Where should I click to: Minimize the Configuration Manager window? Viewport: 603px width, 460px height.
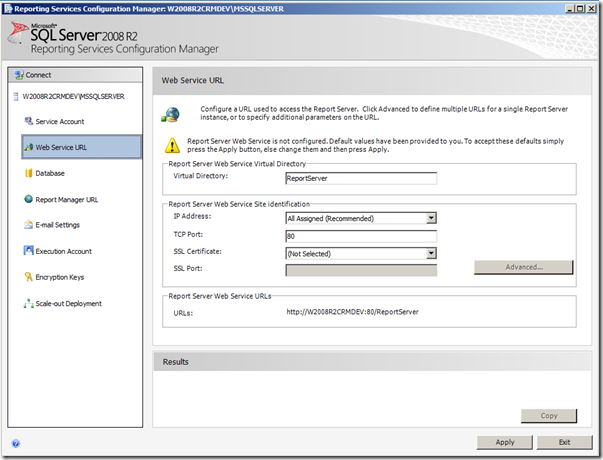point(570,8)
